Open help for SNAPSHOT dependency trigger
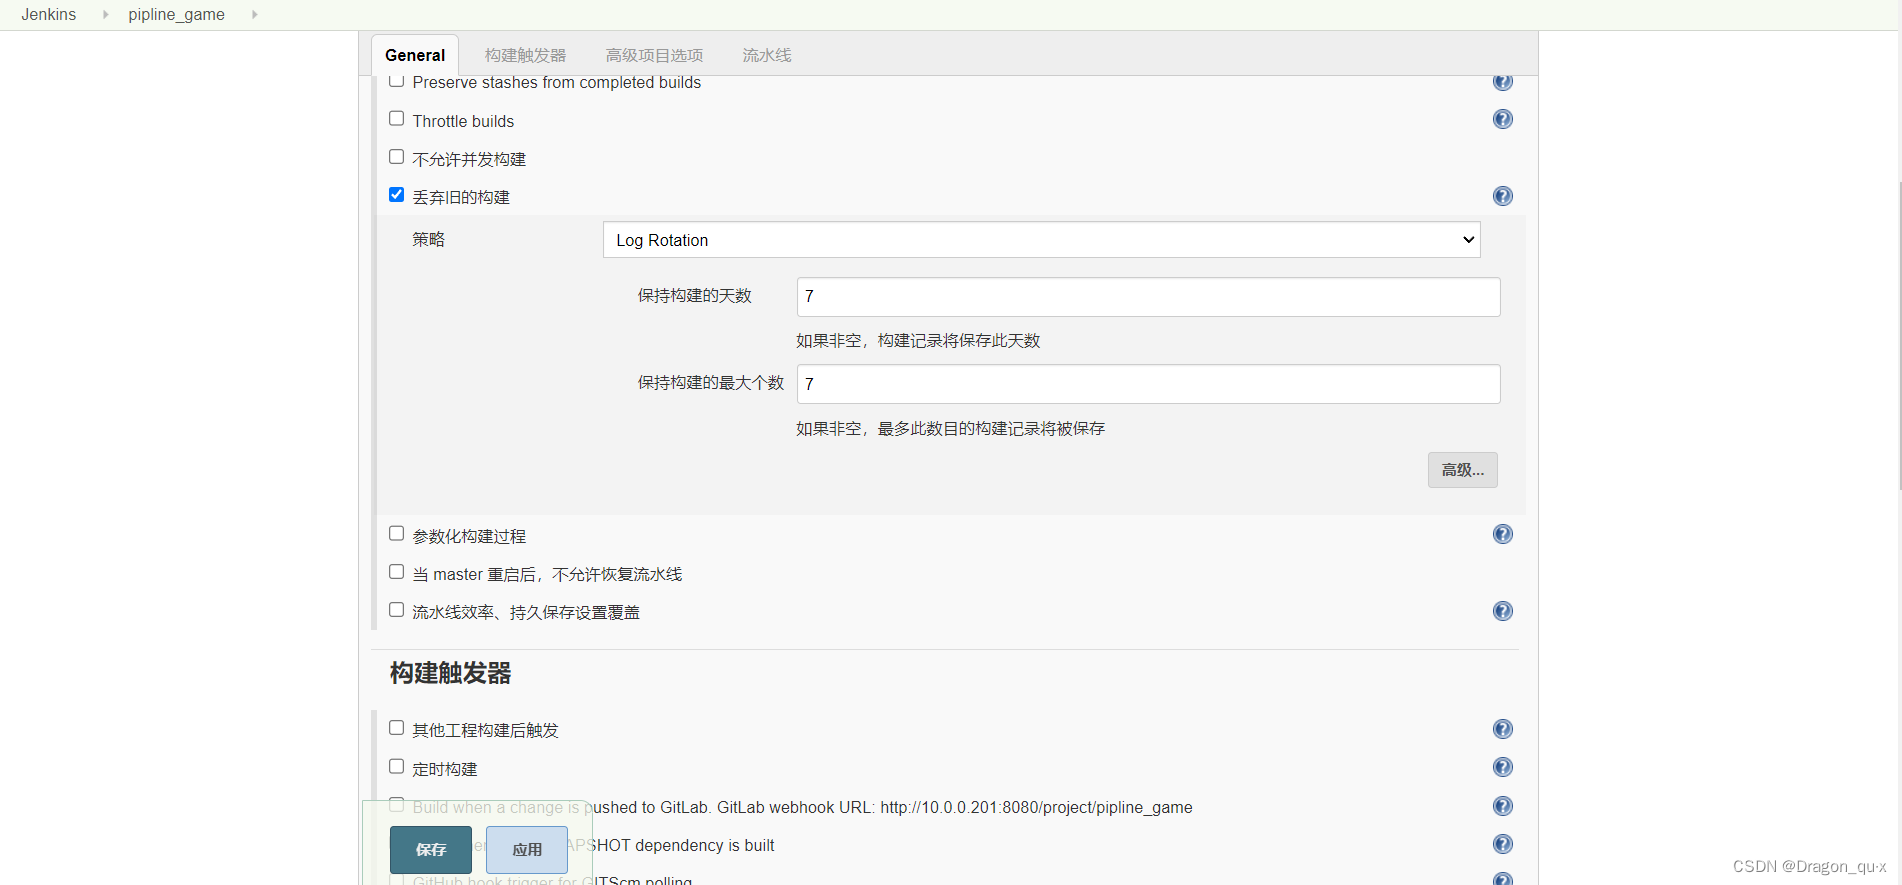Image resolution: width=1902 pixels, height=885 pixels. 1502,844
